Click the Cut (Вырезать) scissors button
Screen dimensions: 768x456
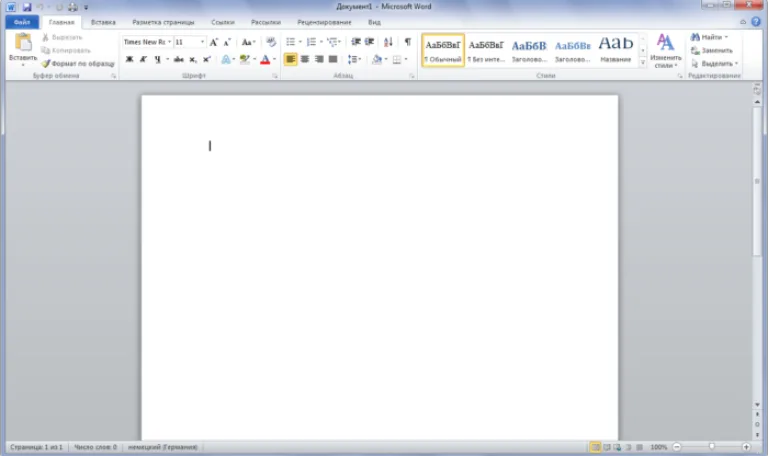(62, 37)
